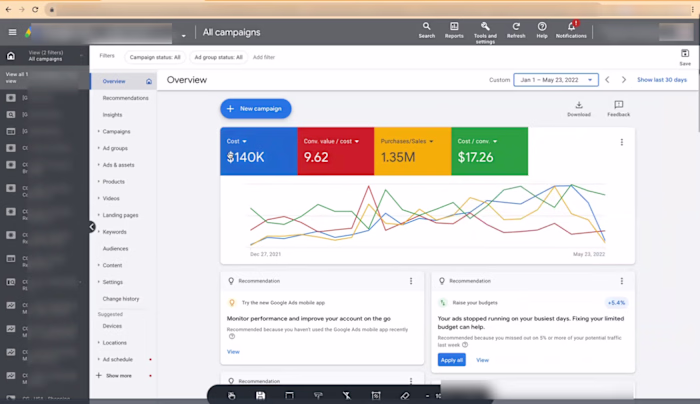The image size is (700, 404).
Task: Click the home icon in left sidebar
Action: pos(11,56)
